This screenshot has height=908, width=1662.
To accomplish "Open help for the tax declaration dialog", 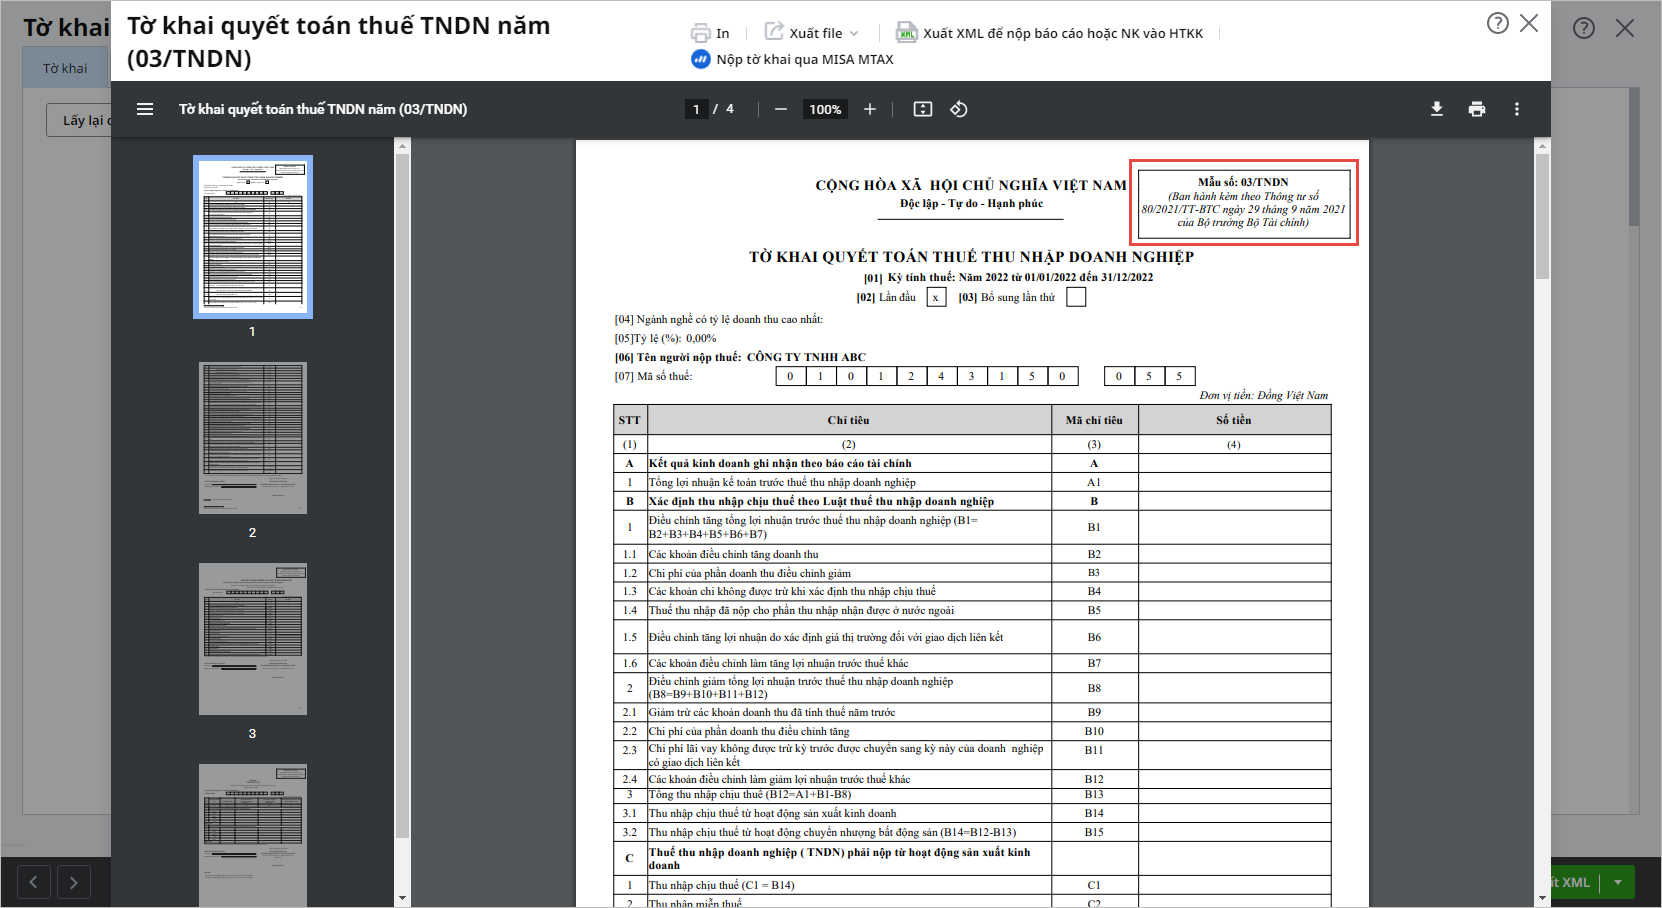I will (1497, 23).
